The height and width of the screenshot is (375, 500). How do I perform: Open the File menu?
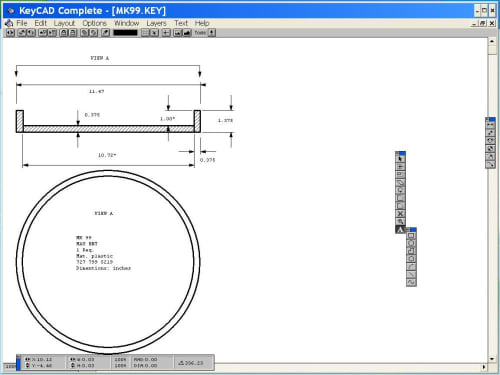[x=22, y=23]
